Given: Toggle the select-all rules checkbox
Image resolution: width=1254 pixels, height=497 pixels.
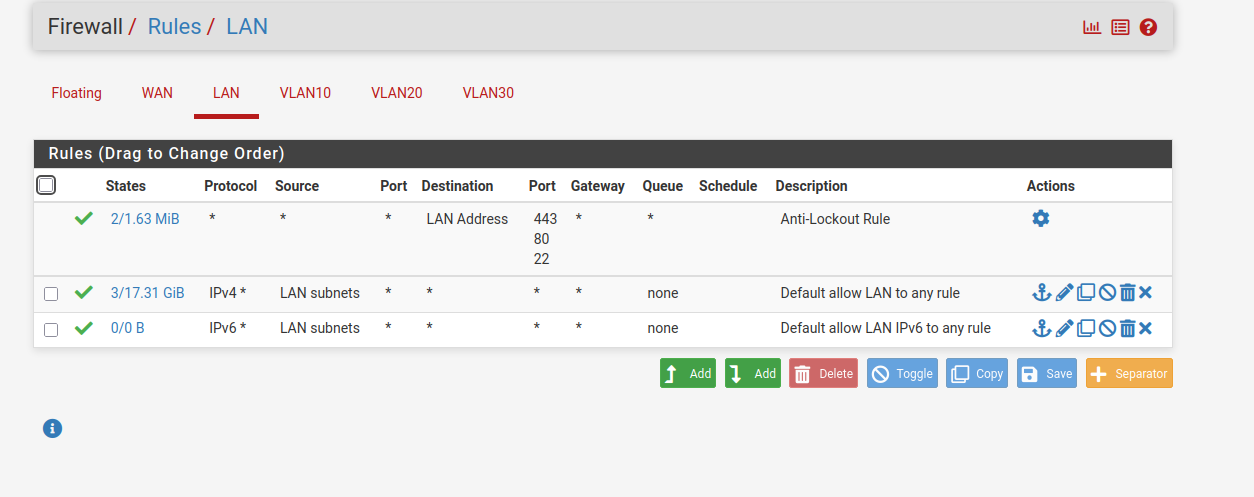Looking at the screenshot, I should click(46, 185).
